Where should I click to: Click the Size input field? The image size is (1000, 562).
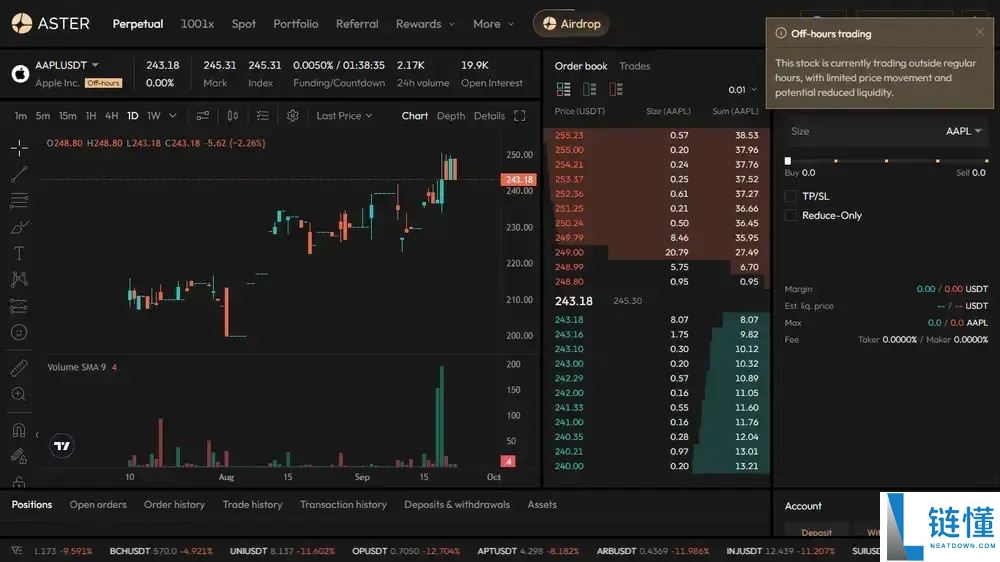886,131
